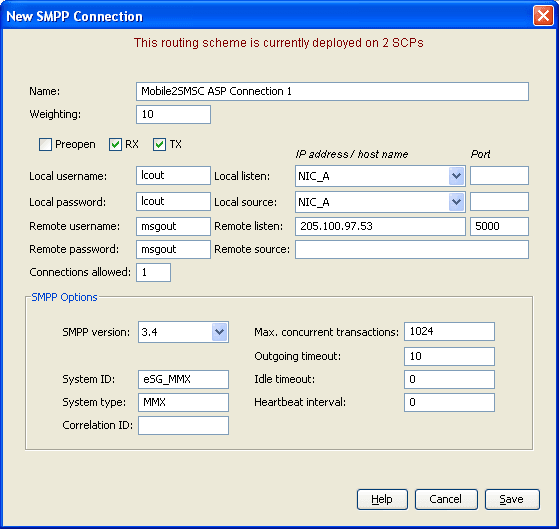Click the empty Remote source field
This screenshot has width=559, height=529.
tap(412, 250)
